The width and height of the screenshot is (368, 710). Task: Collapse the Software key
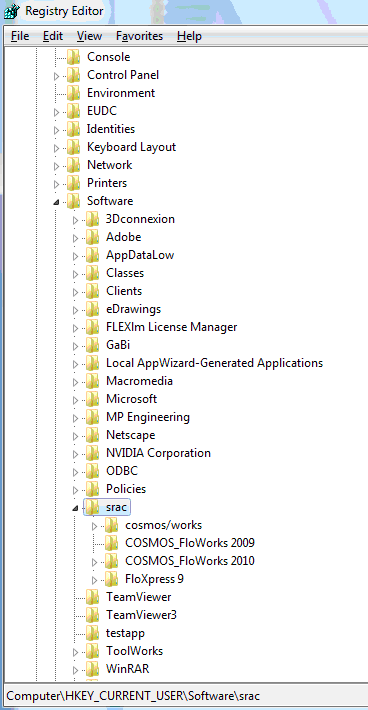click(x=56, y=202)
